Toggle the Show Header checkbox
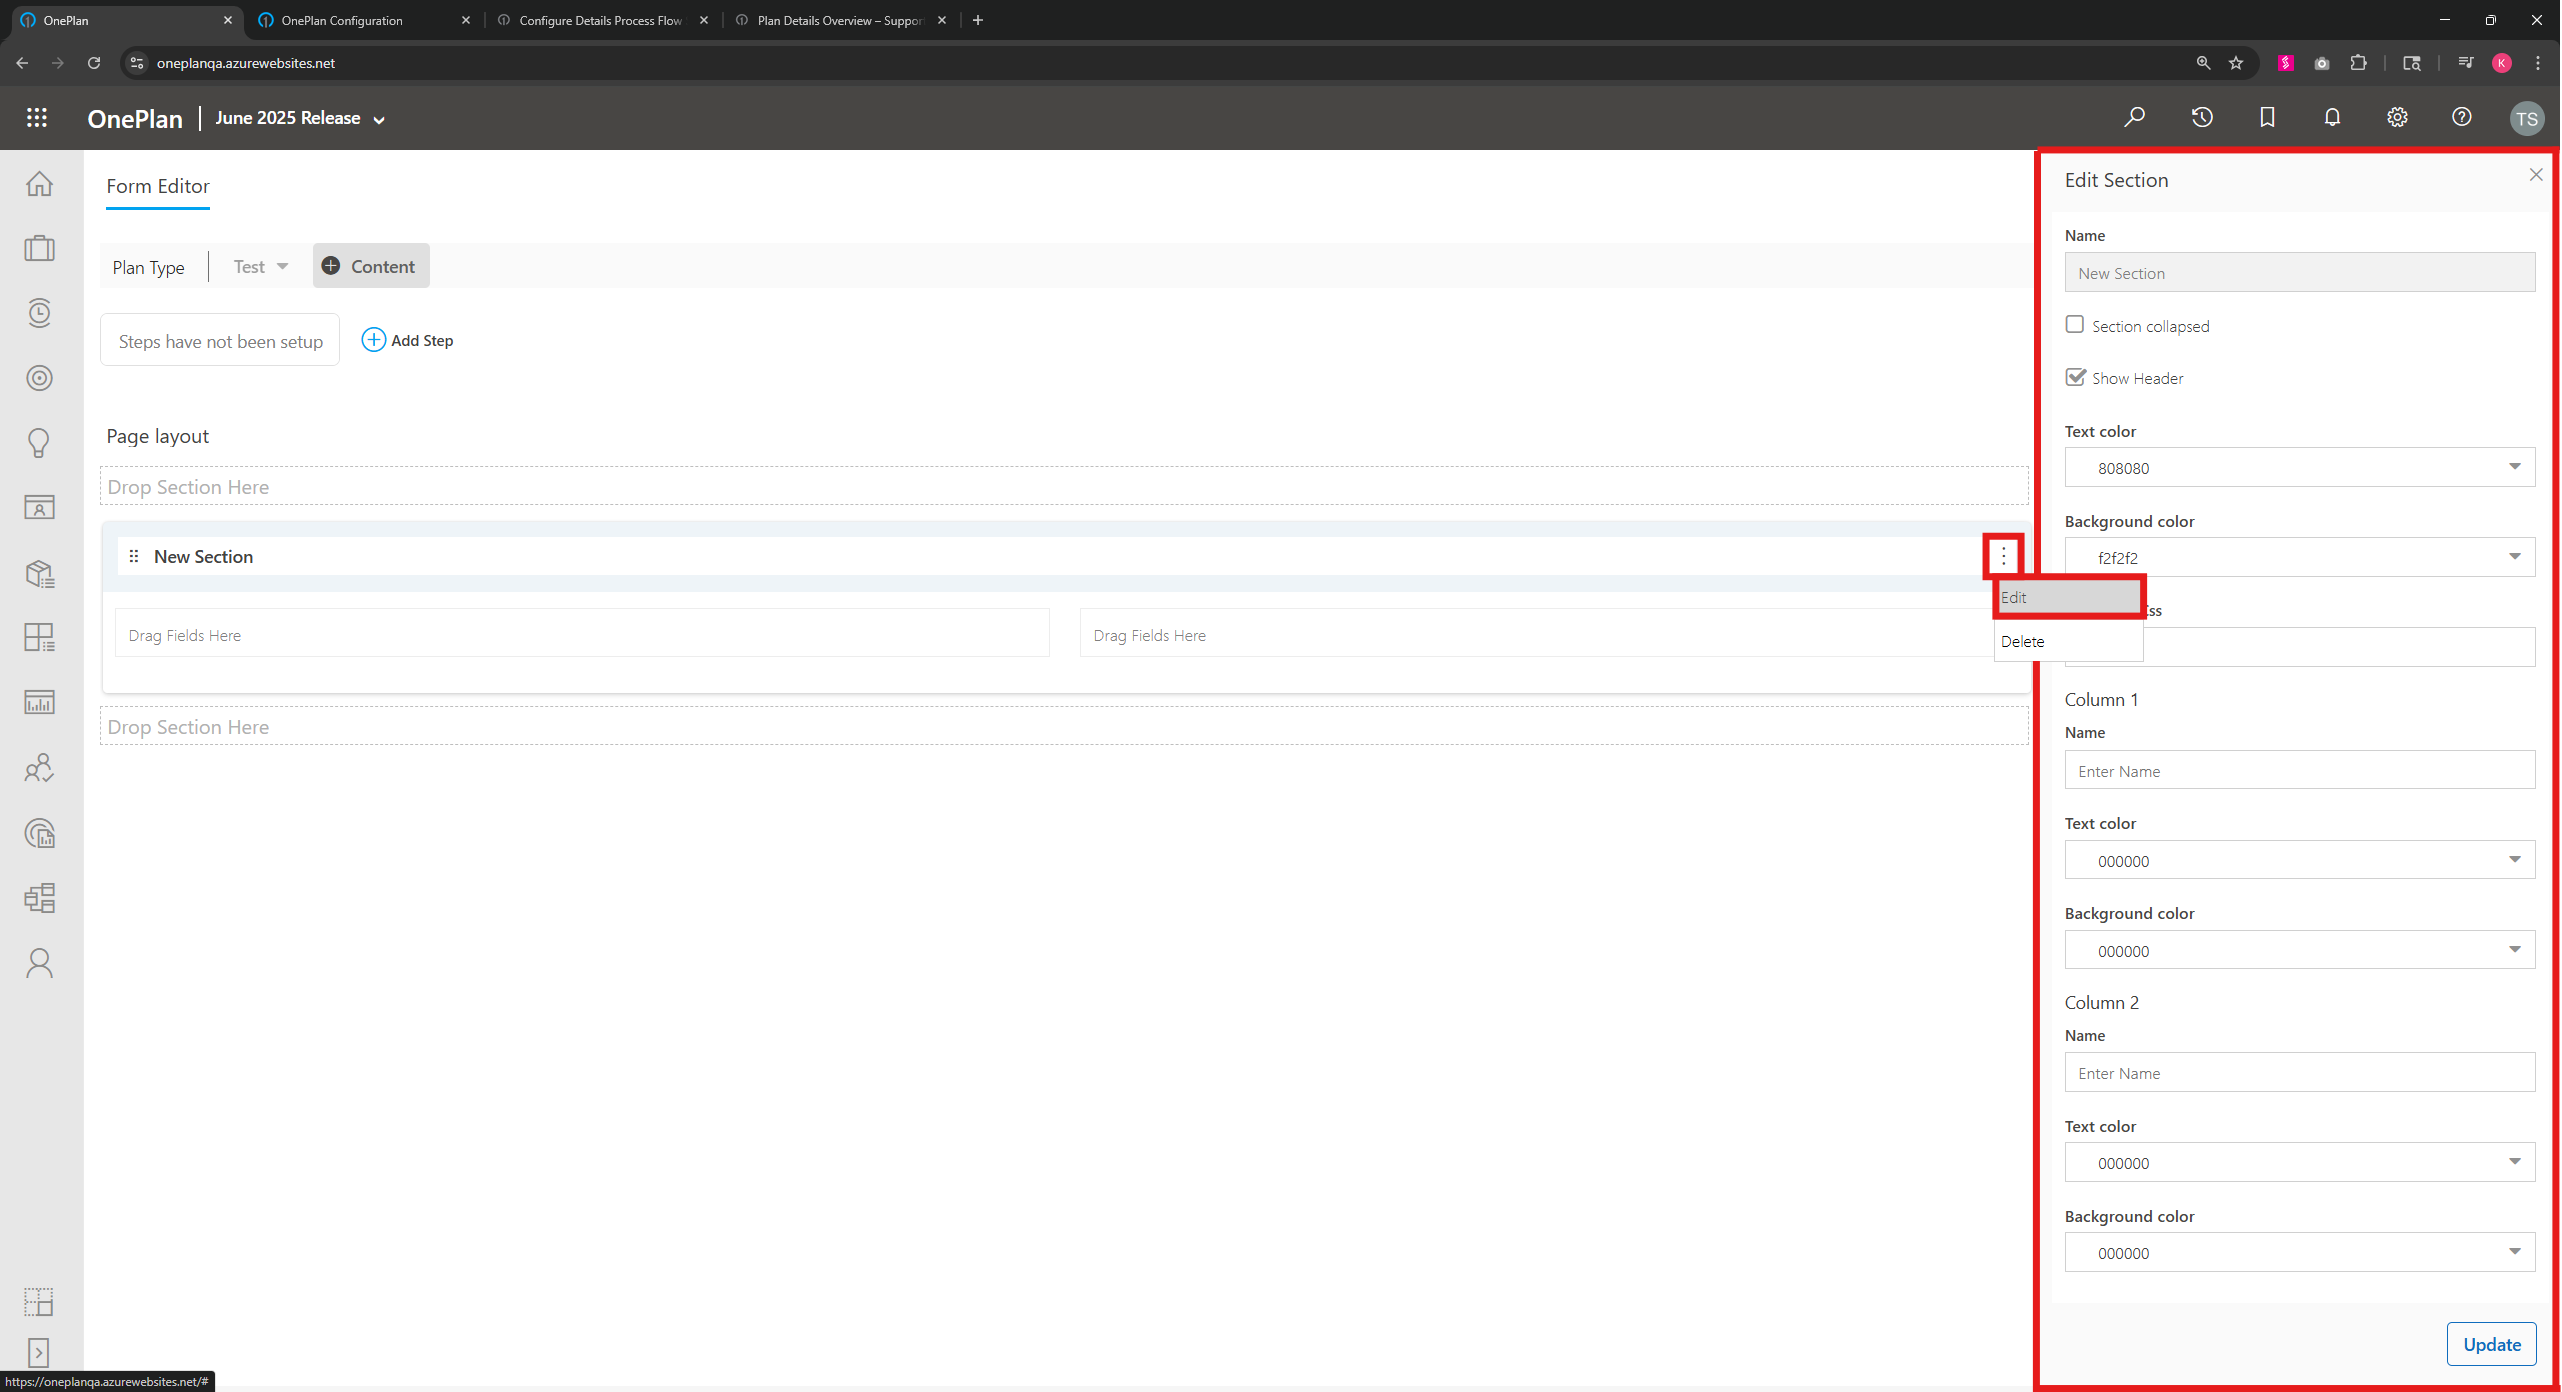2562x1392 pixels. (x=2075, y=377)
